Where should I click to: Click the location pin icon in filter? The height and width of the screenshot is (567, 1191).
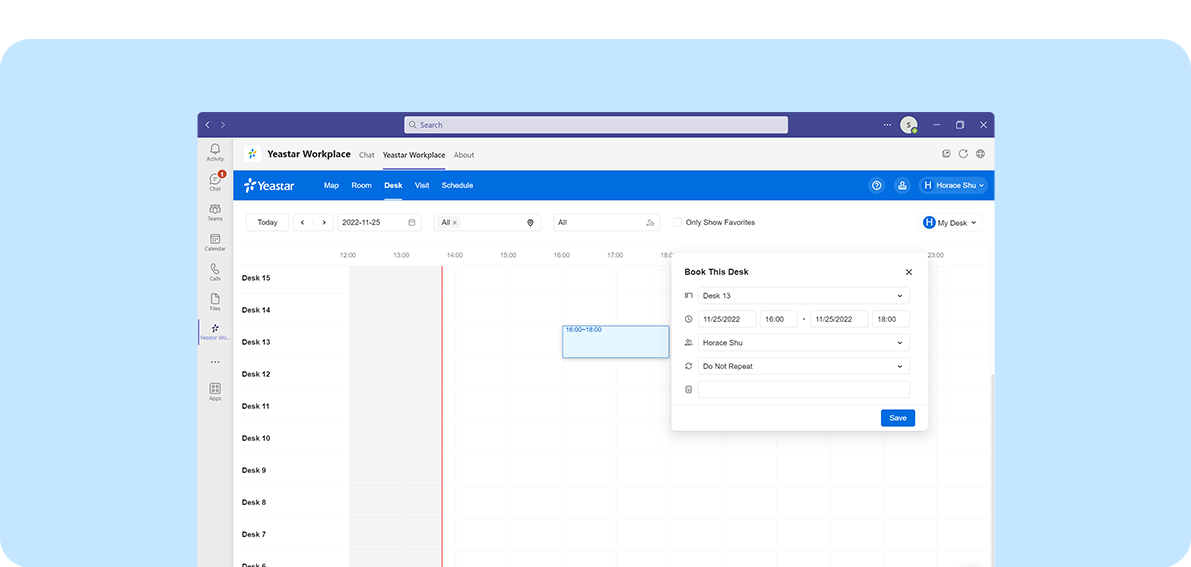[x=530, y=223]
